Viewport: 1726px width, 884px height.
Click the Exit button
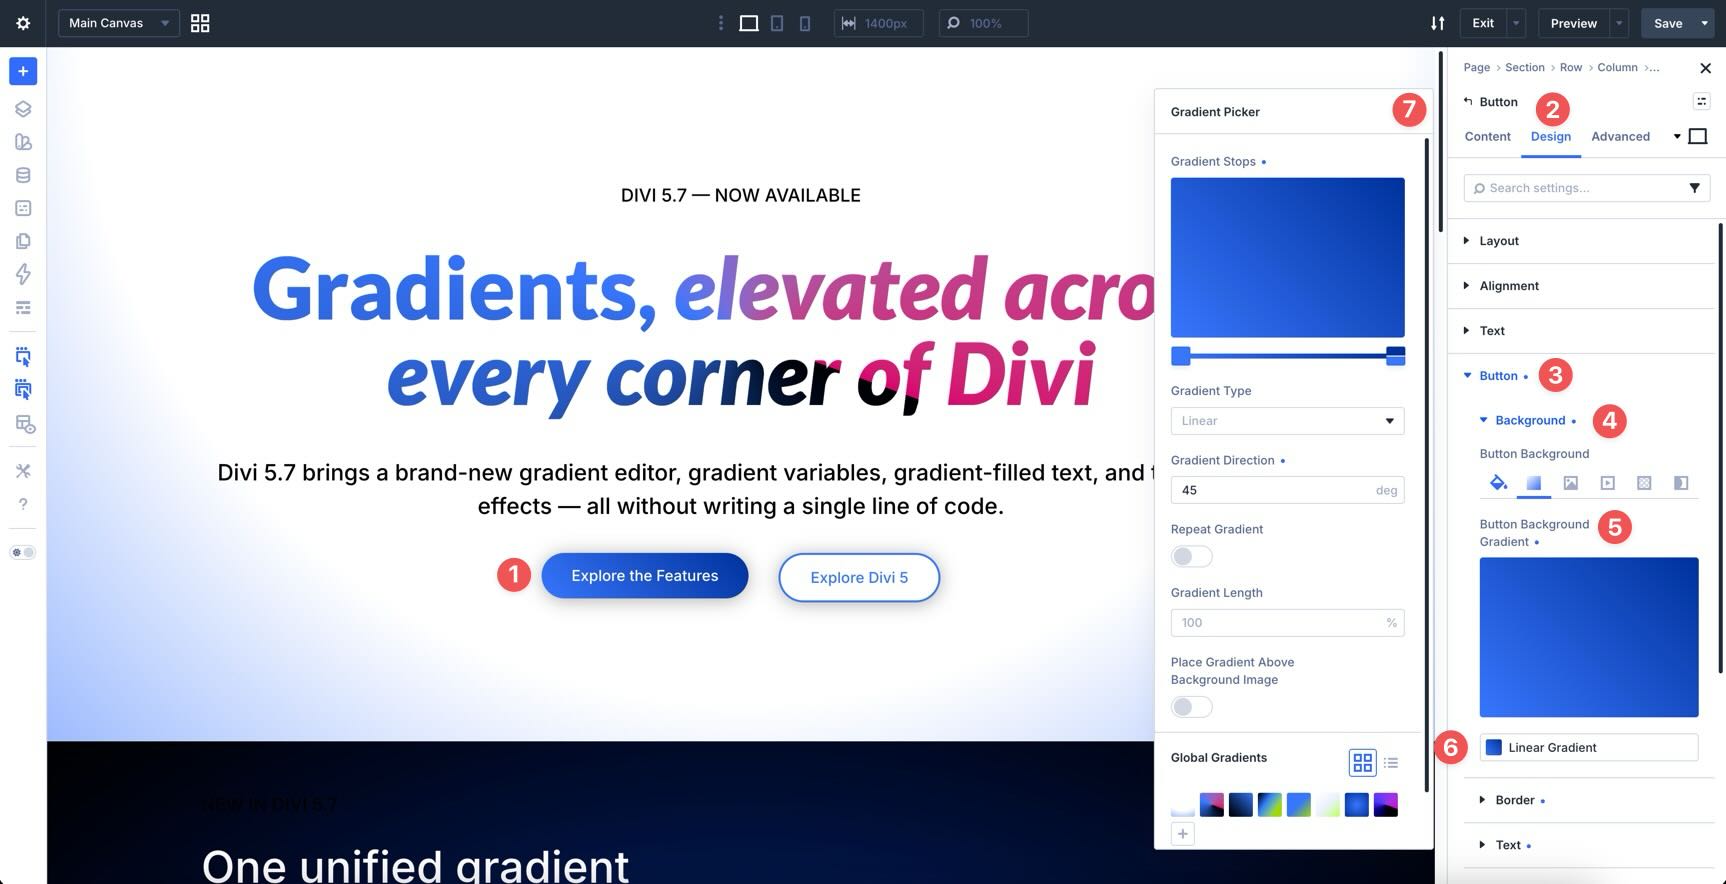pos(1483,23)
